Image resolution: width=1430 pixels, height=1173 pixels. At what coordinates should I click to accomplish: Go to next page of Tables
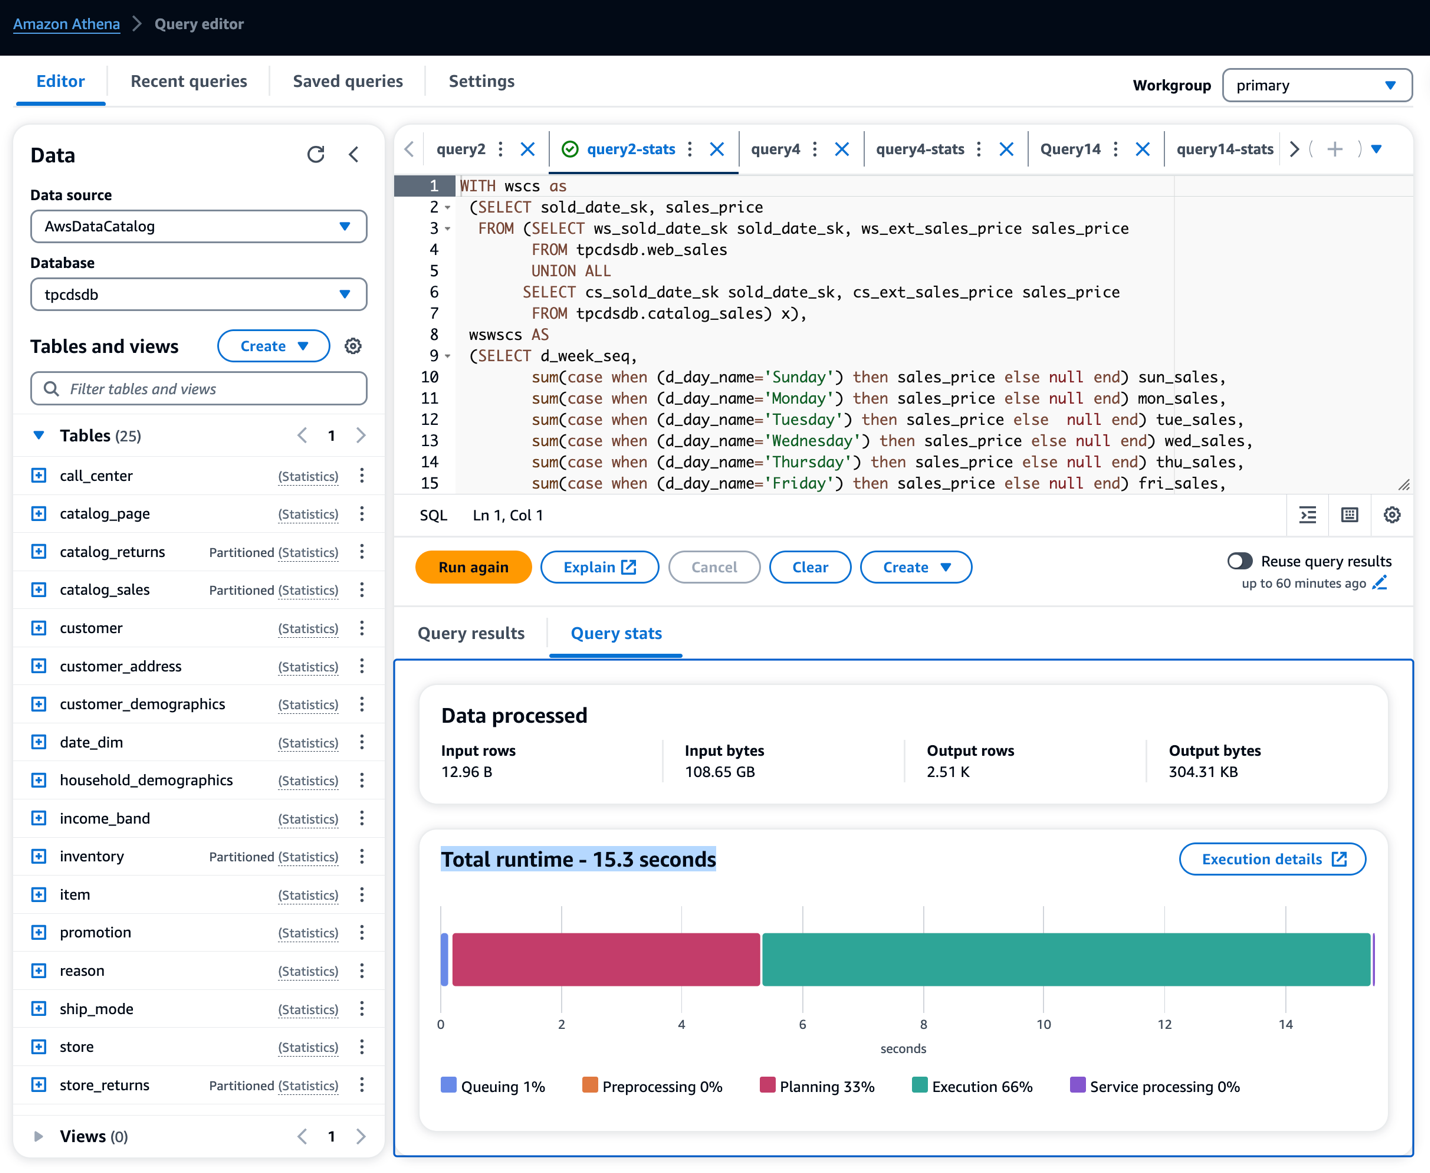(x=361, y=435)
